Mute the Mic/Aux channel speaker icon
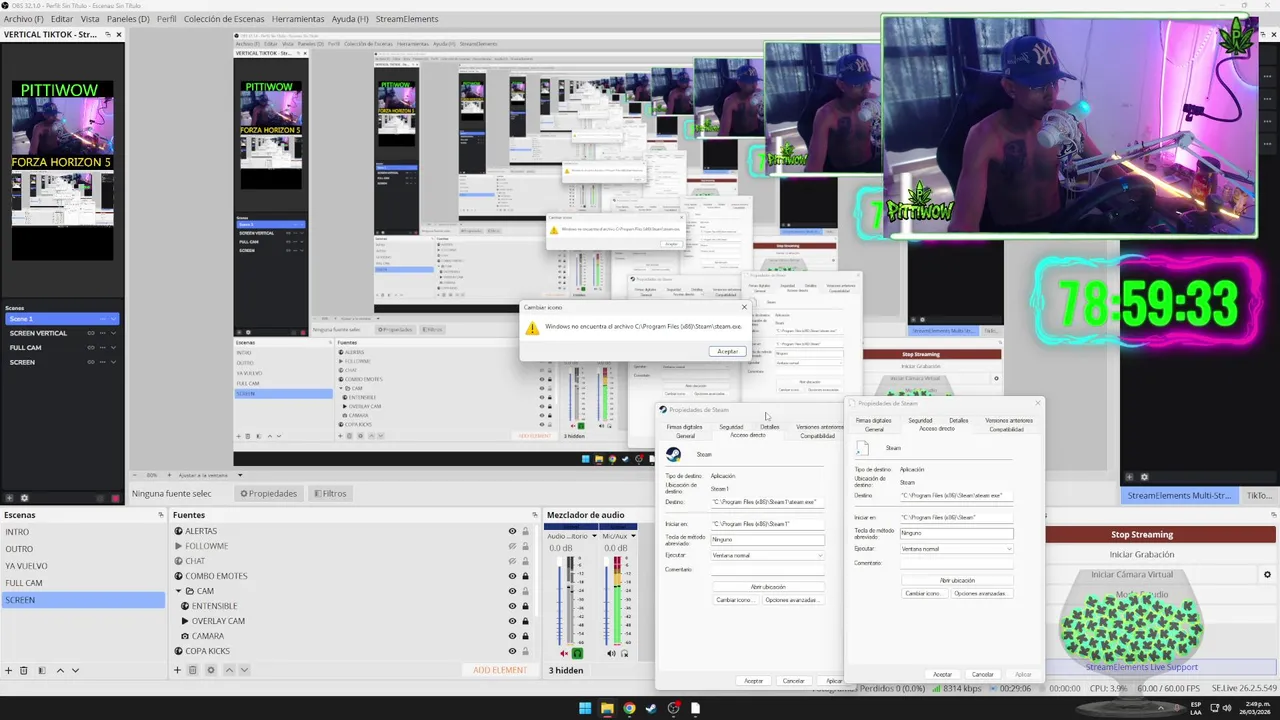This screenshot has height=720, width=1280. (x=611, y=653)
